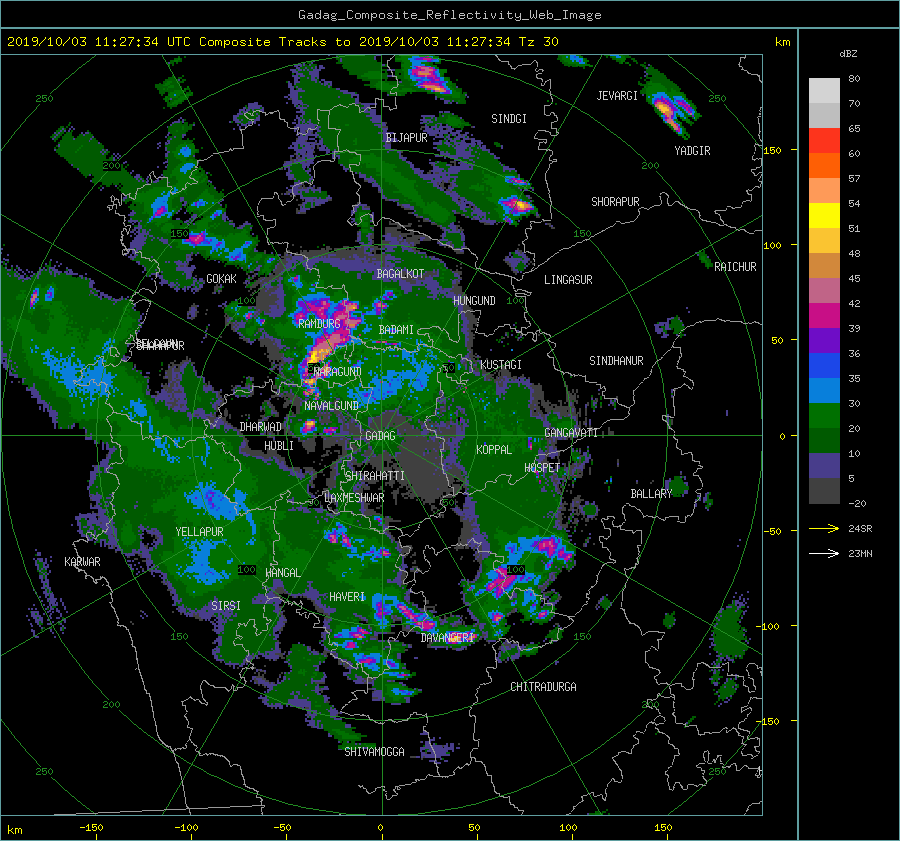Click the HUNGUND town label

[474, 301]
